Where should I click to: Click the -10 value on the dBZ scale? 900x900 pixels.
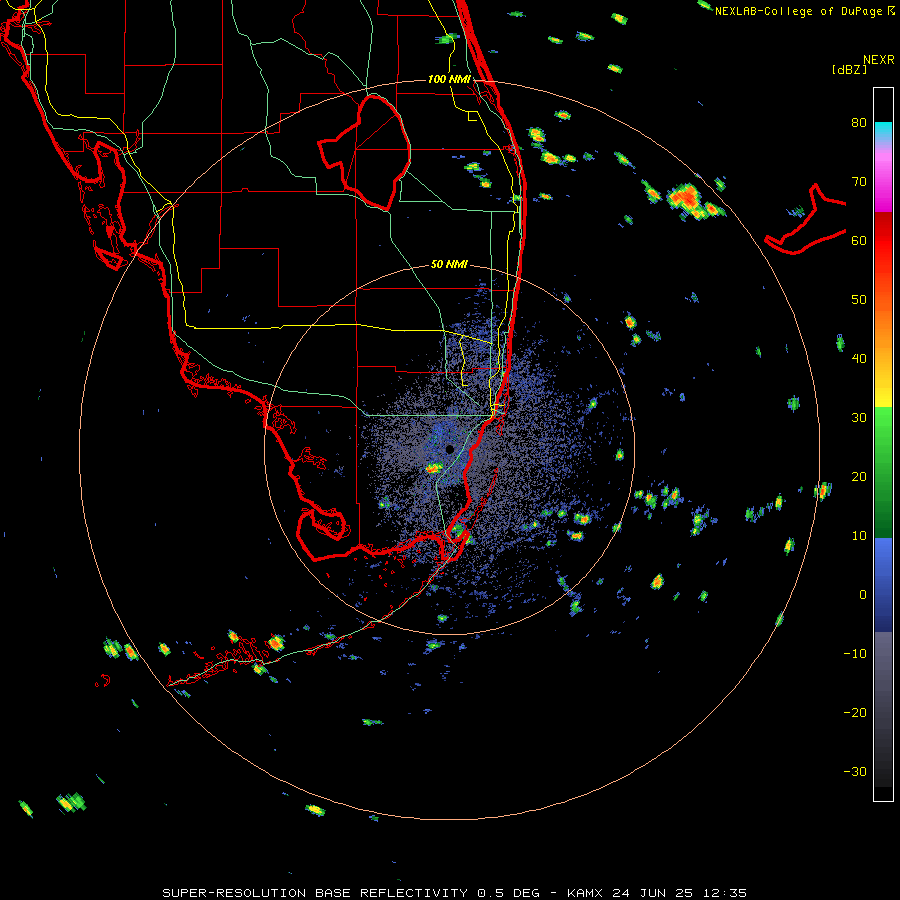[x=855, y=654]
